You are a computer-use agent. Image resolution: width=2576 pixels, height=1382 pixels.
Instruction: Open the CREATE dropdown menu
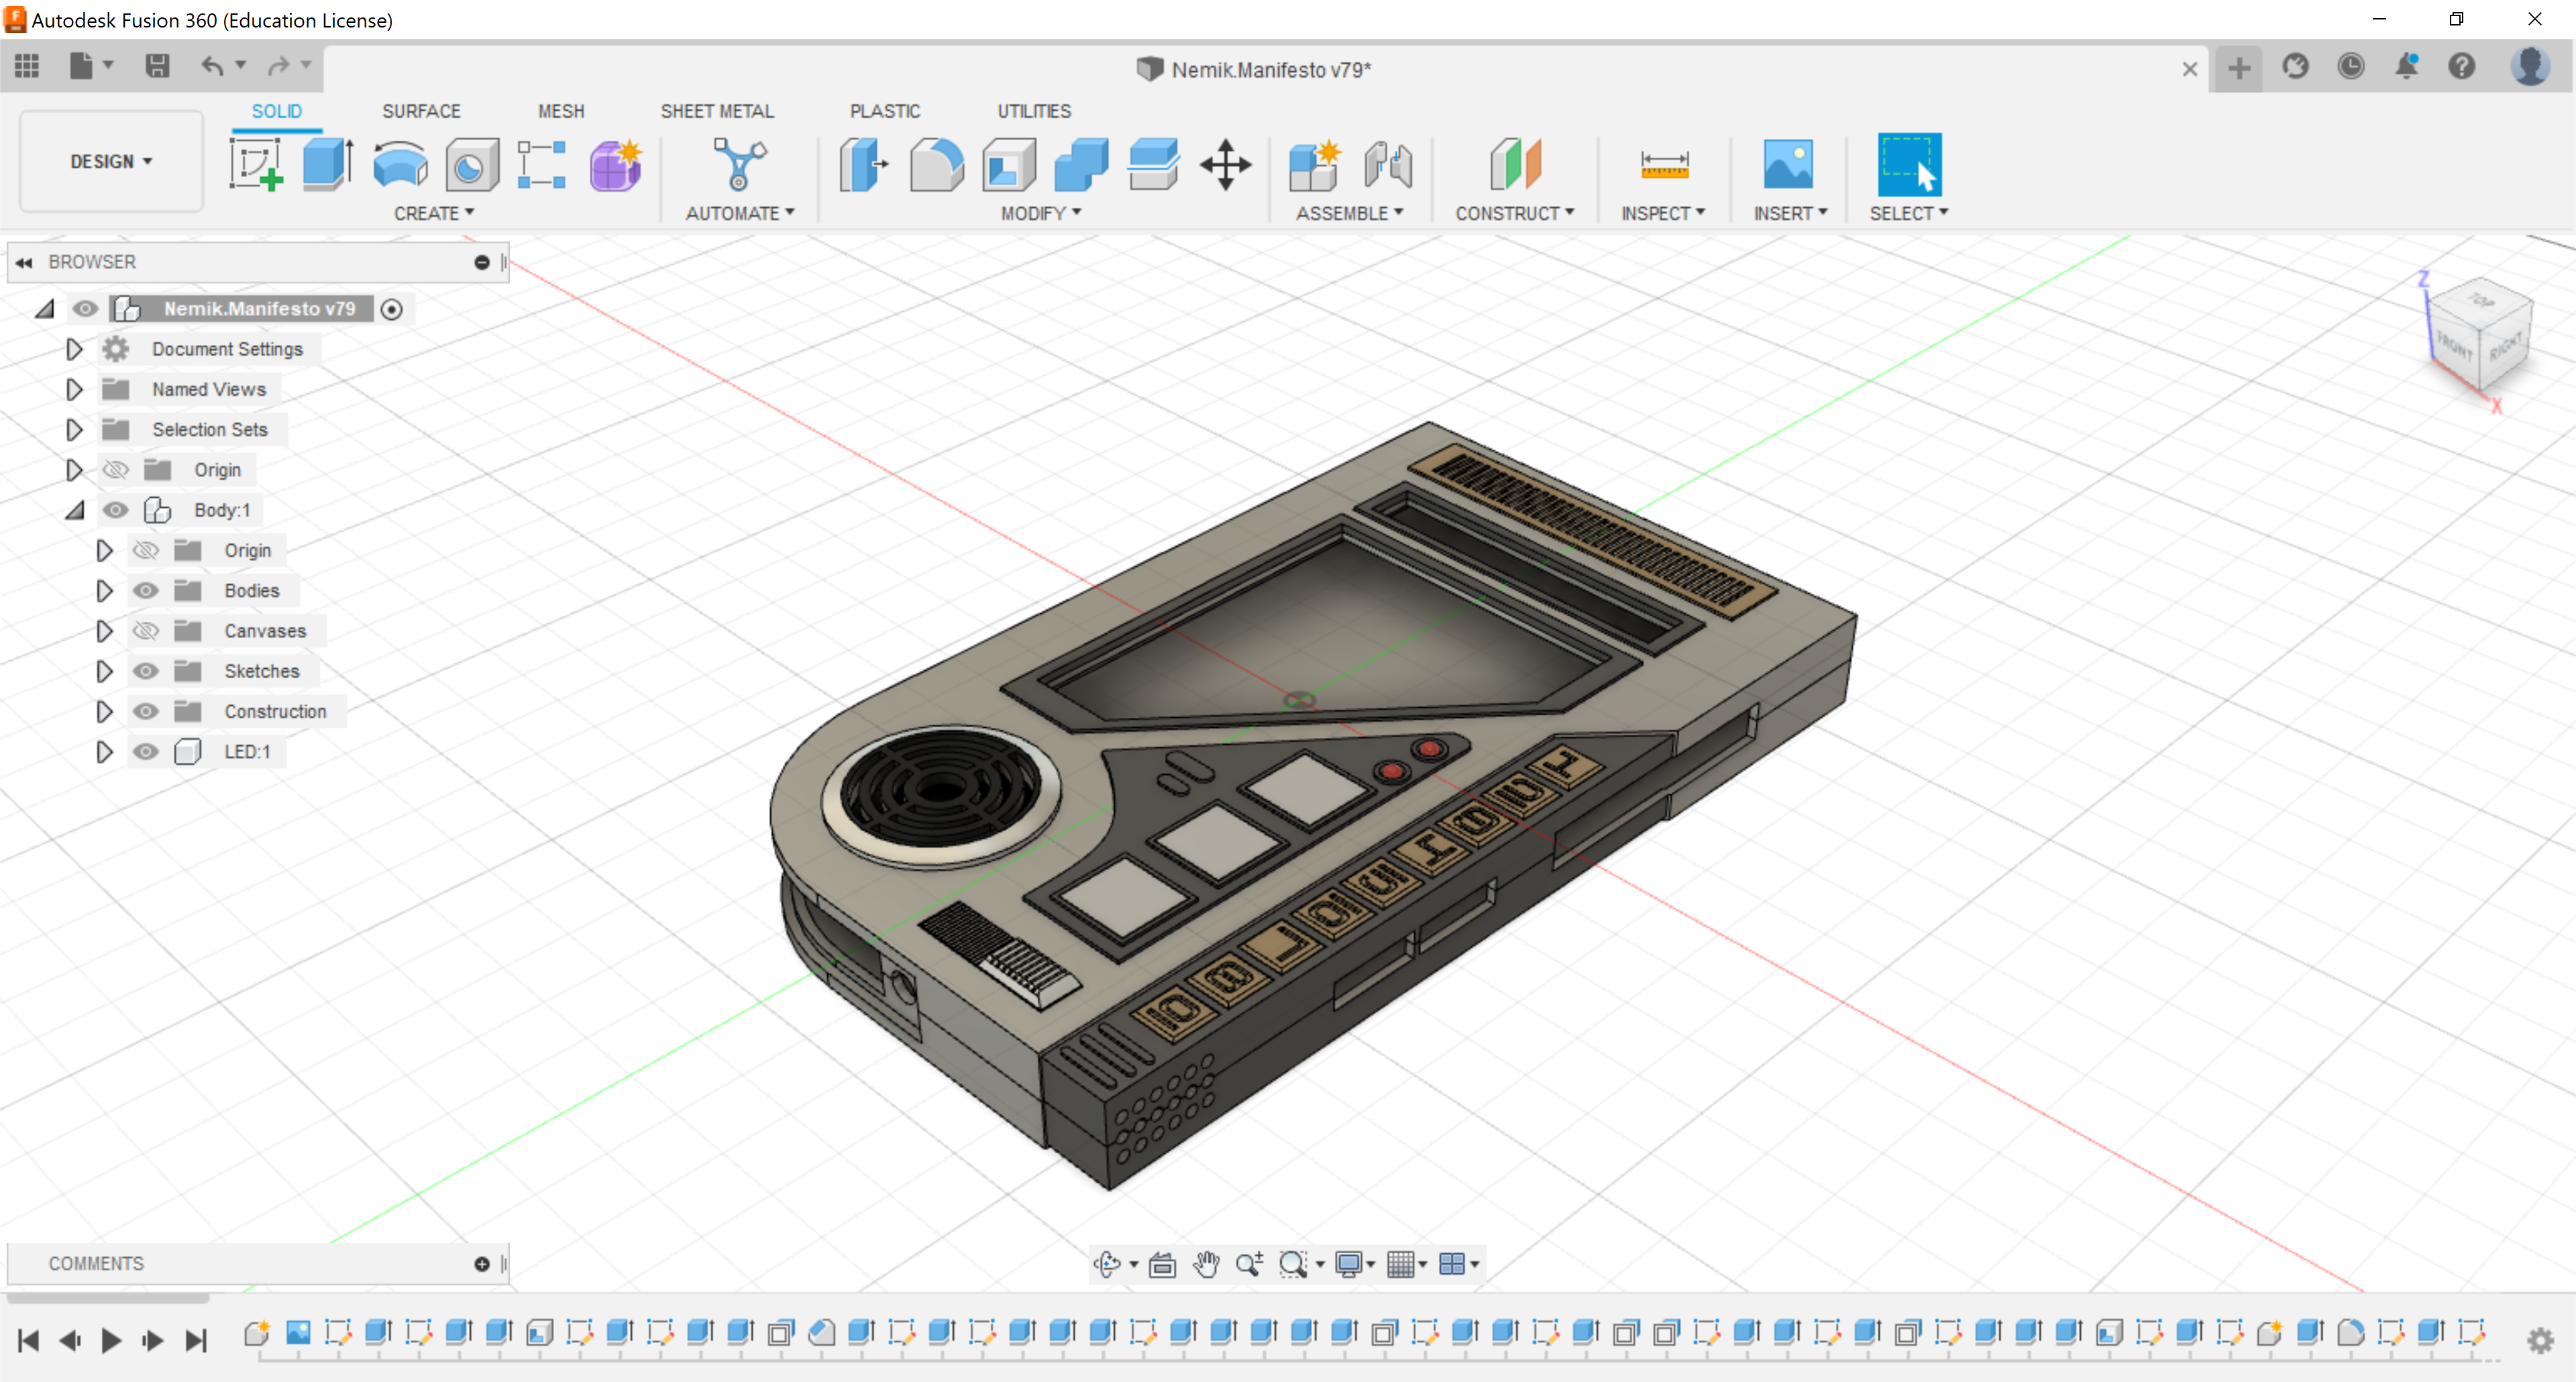click(x=434, y=213)
